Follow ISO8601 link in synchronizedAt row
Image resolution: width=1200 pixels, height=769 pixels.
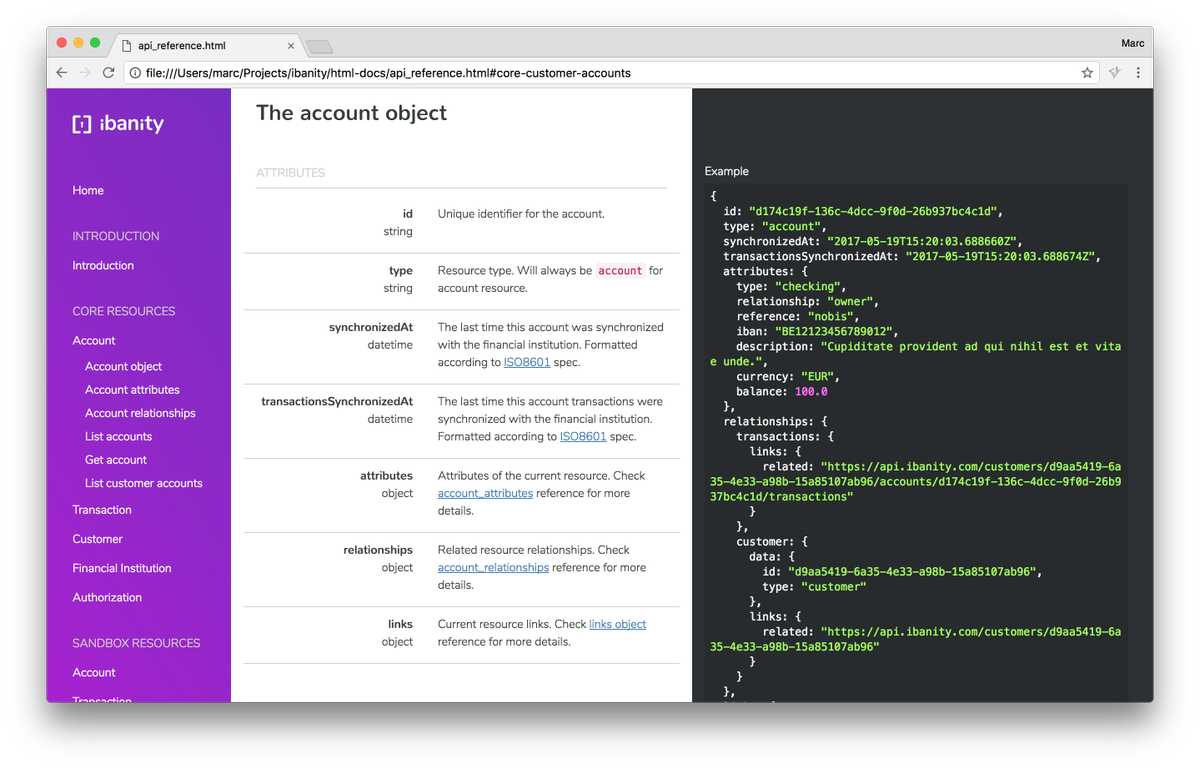click(525, 363)
